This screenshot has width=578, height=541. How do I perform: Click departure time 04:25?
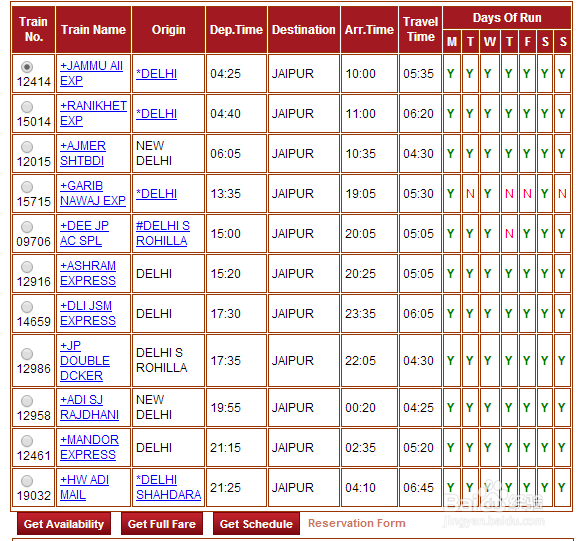(226, 74)
